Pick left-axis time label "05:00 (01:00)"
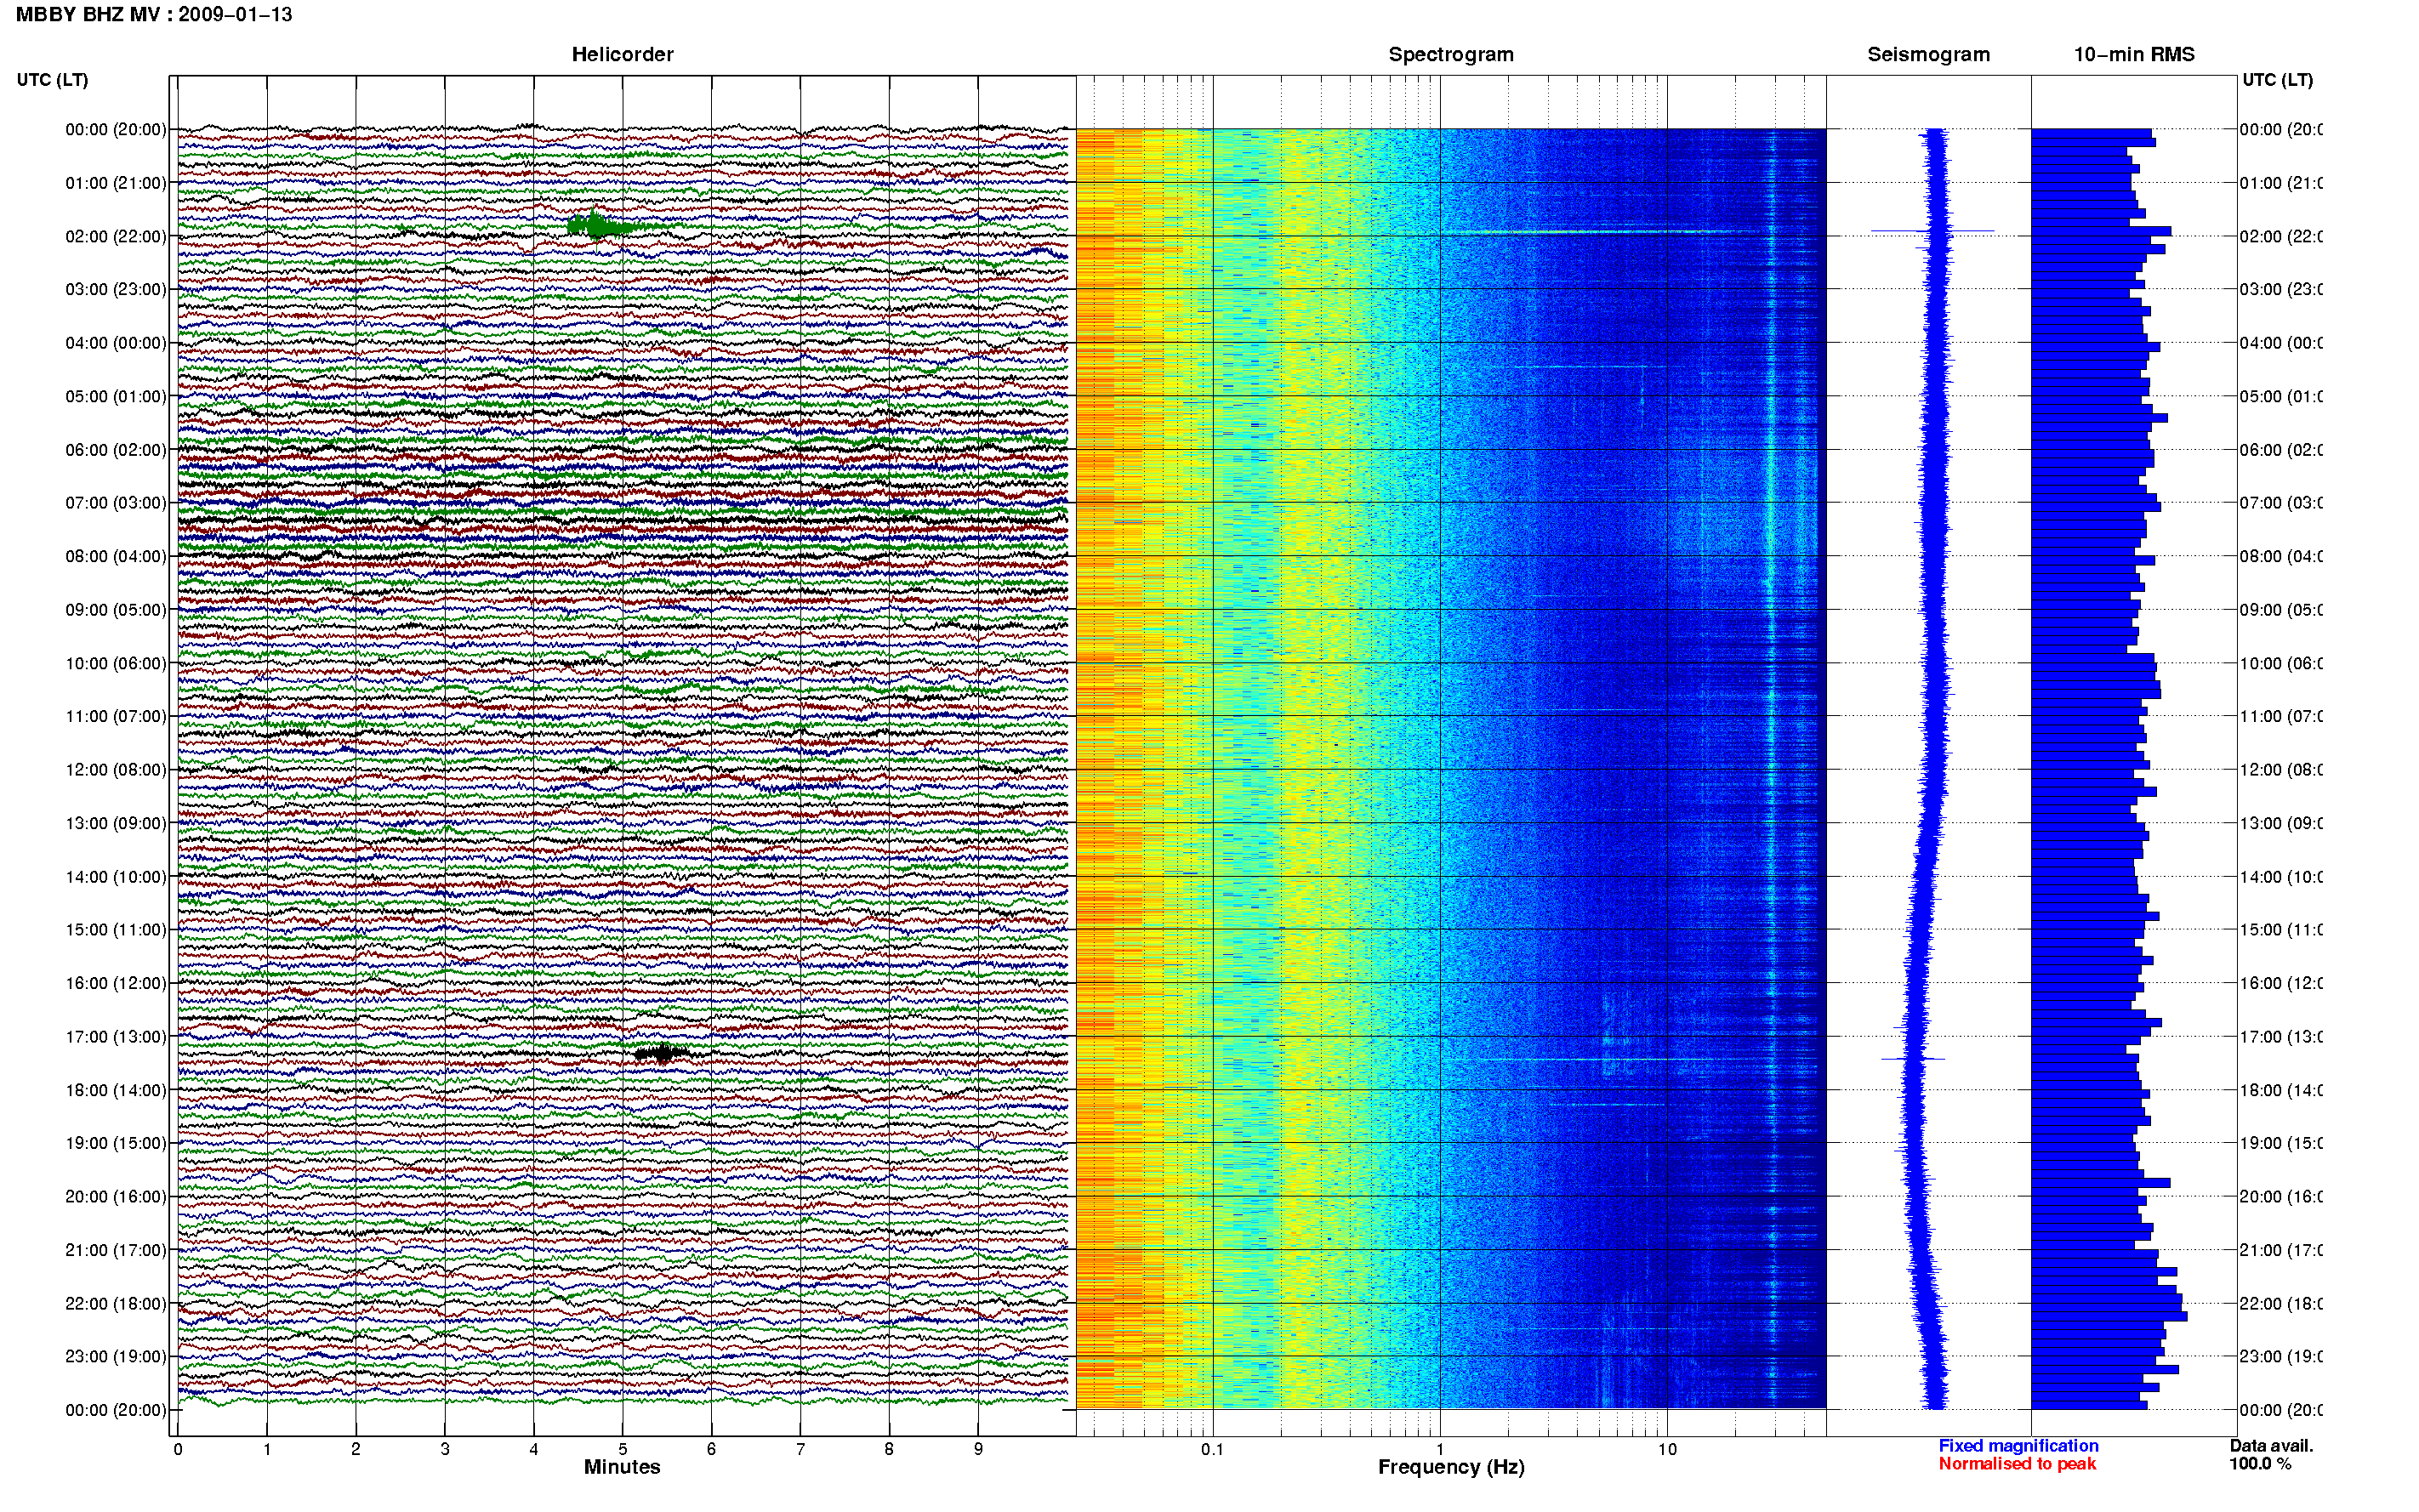This screenshot has height=1512, width=2419. point(116,396)
